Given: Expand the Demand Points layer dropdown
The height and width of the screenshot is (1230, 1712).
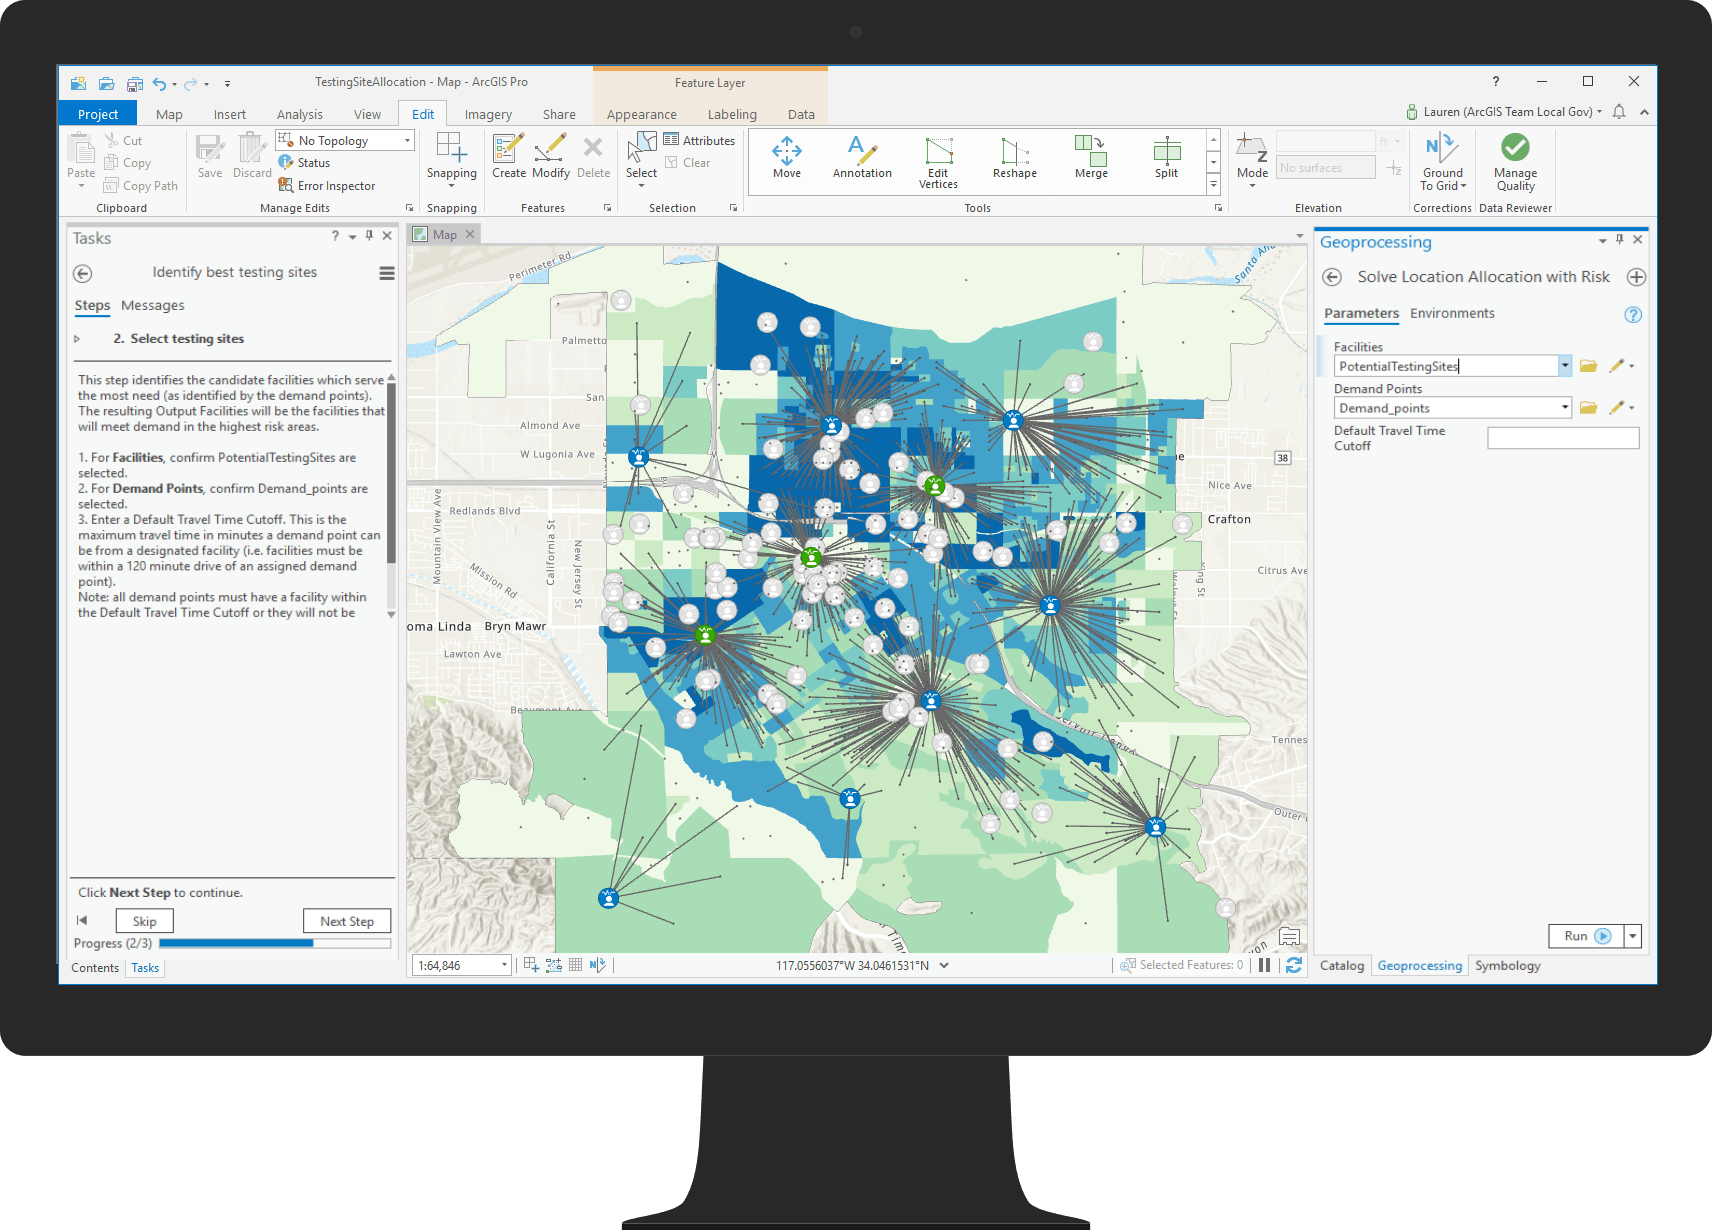Looking at the screenshot, I should tap(1565, 408).
